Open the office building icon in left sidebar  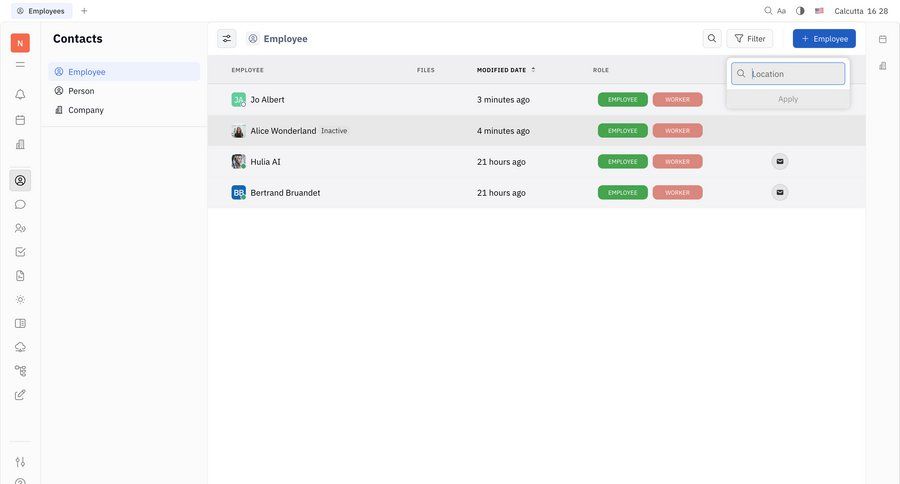20,144
